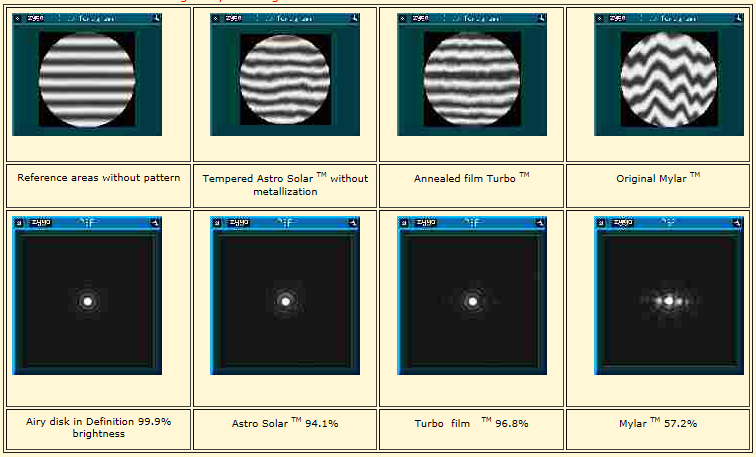The height and width of the screenshot is (457, 756).
Task: Click the corner icon of the Mylar 57.2% Airy window
Action: 737,223
